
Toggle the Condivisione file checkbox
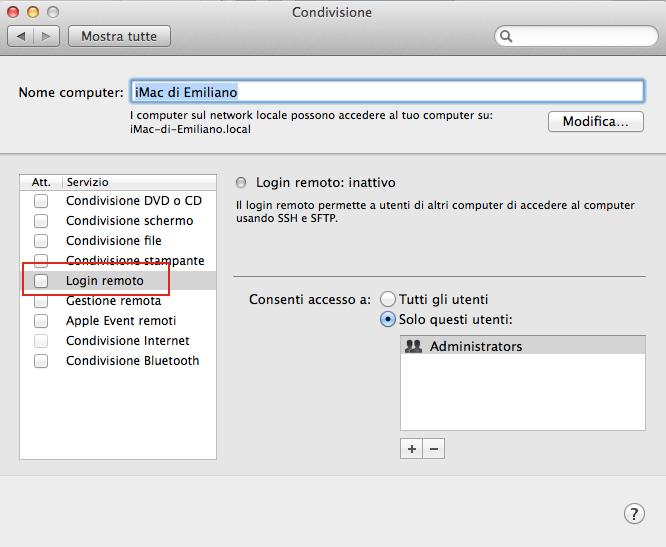tap(41, 241)
